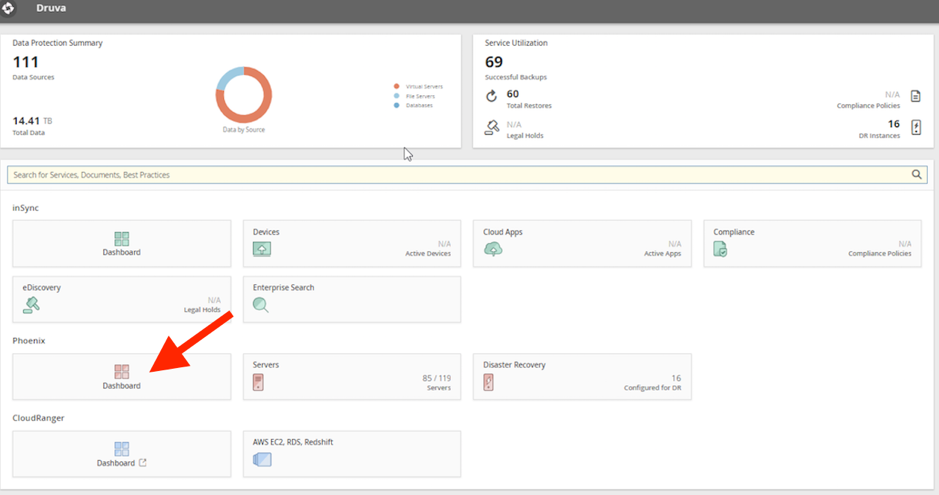939x495 pixels.
Task: Click the CloudRanger Dashboard blue grid icon
Action: click(122, 449)
